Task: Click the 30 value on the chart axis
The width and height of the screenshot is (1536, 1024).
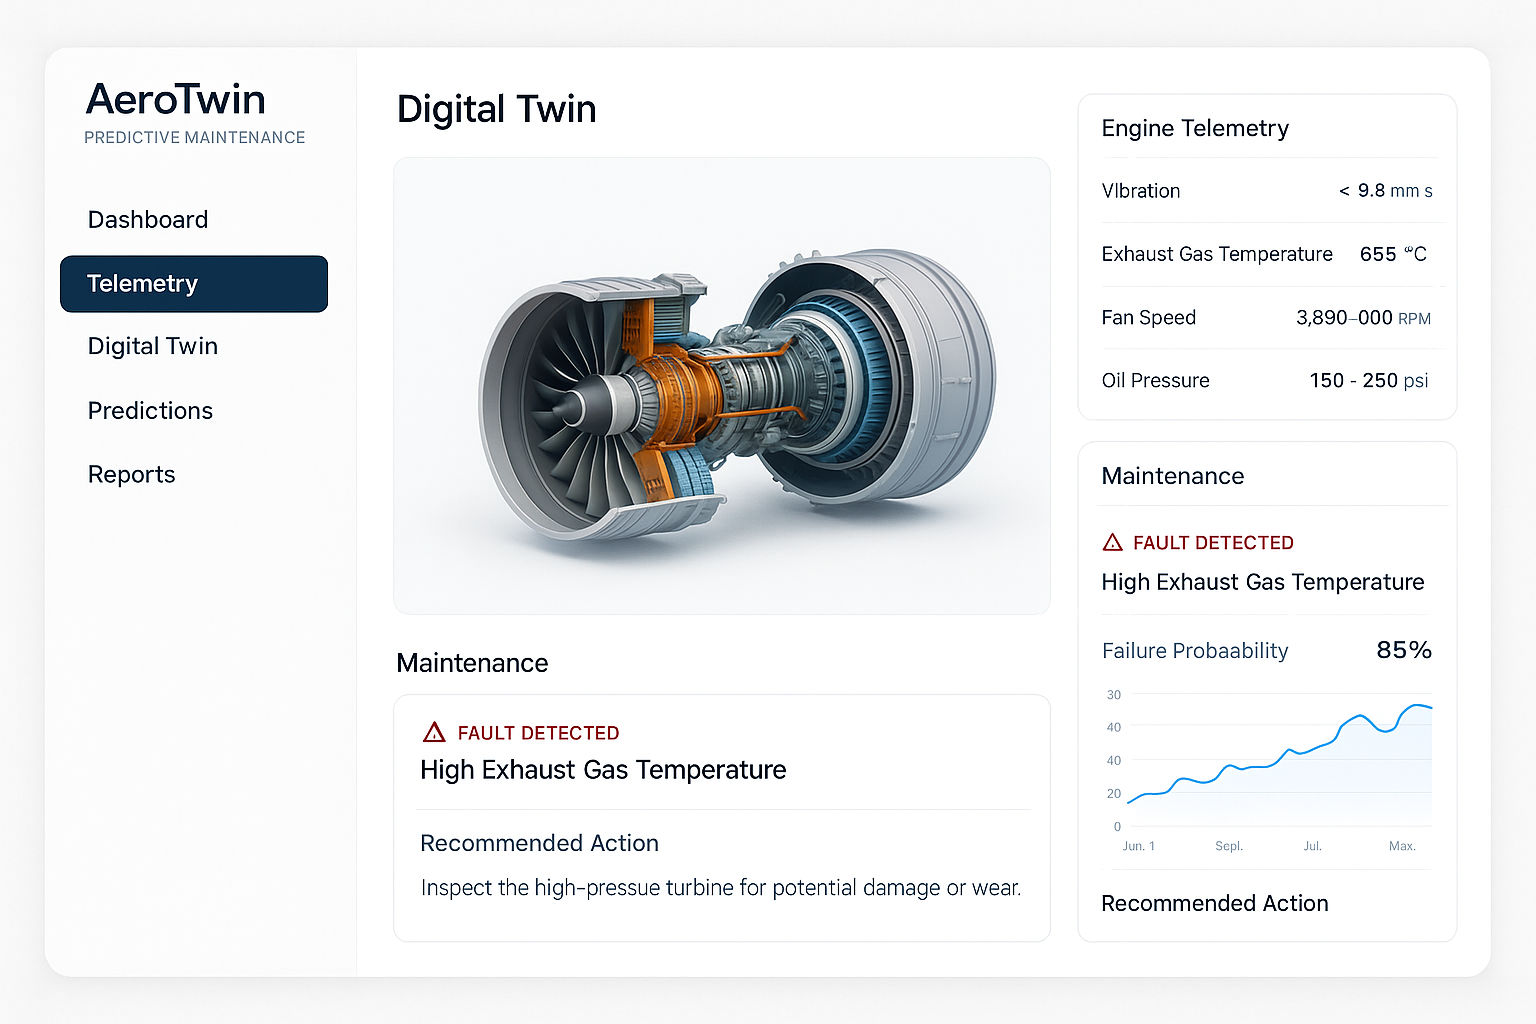Action: [1114, 695]
